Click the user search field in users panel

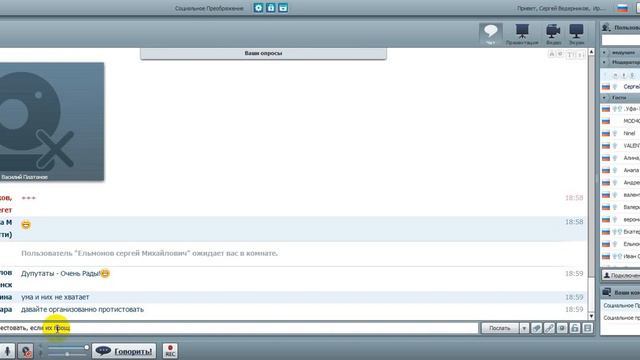pos(621,40)
